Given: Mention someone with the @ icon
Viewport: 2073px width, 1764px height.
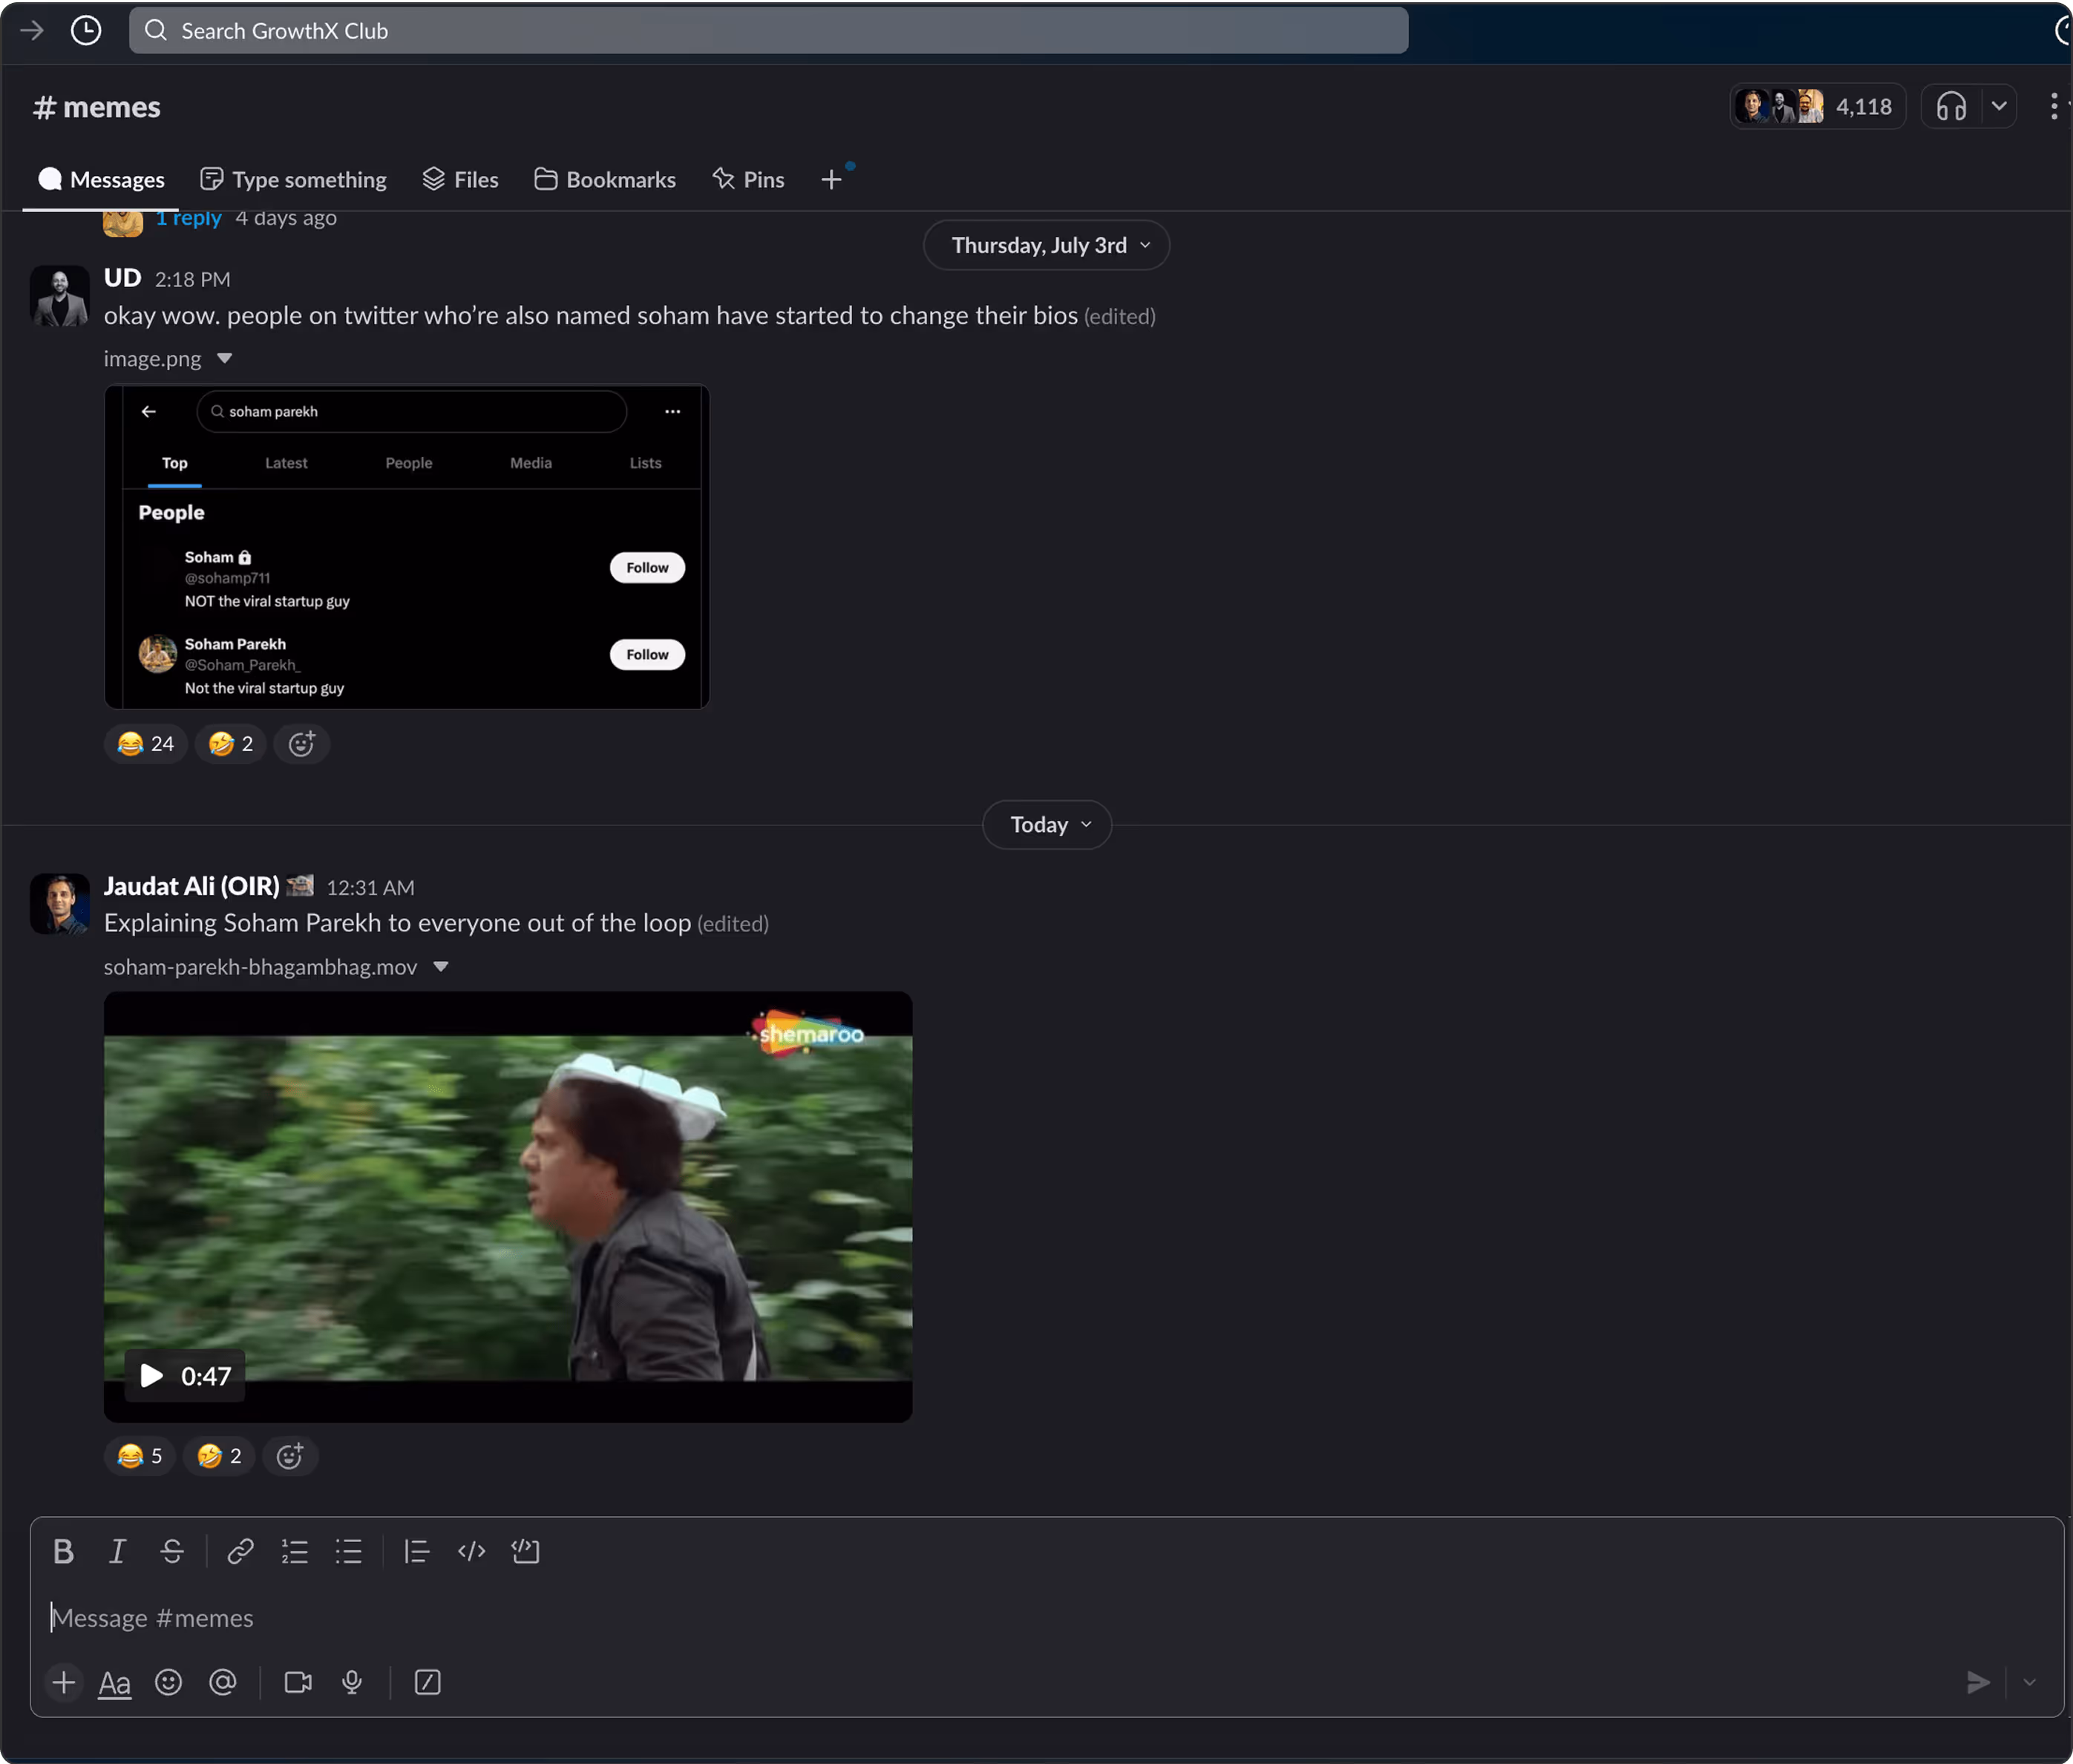Looking at the screenshot, I should coord(223,1682).
